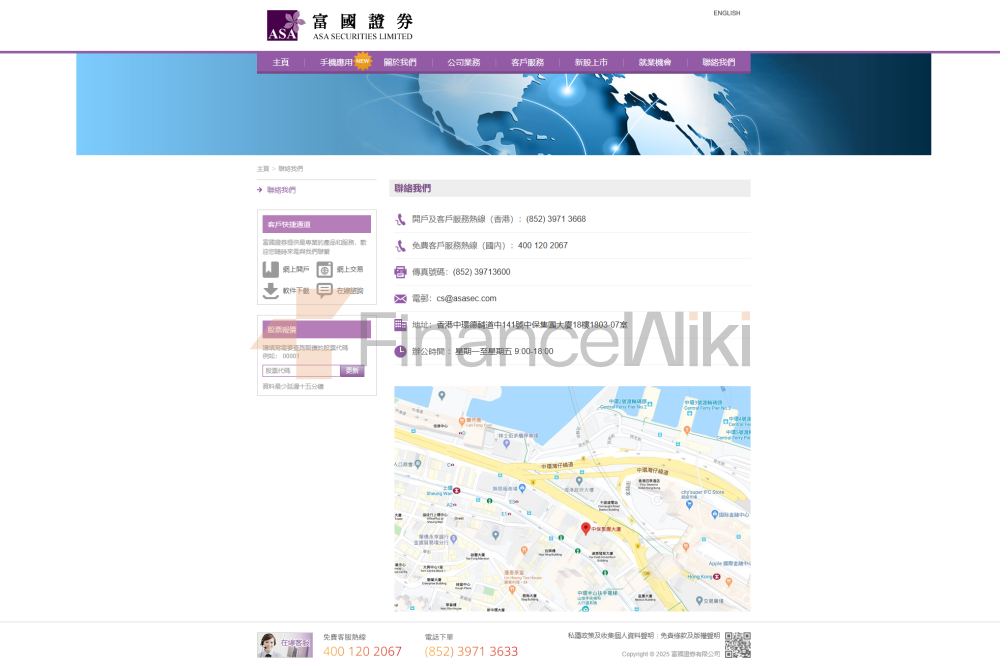Click the Copyright 2025 富國證券有限公司 footer text
This screenshot has height=668, width=1000.
(671, 654)
